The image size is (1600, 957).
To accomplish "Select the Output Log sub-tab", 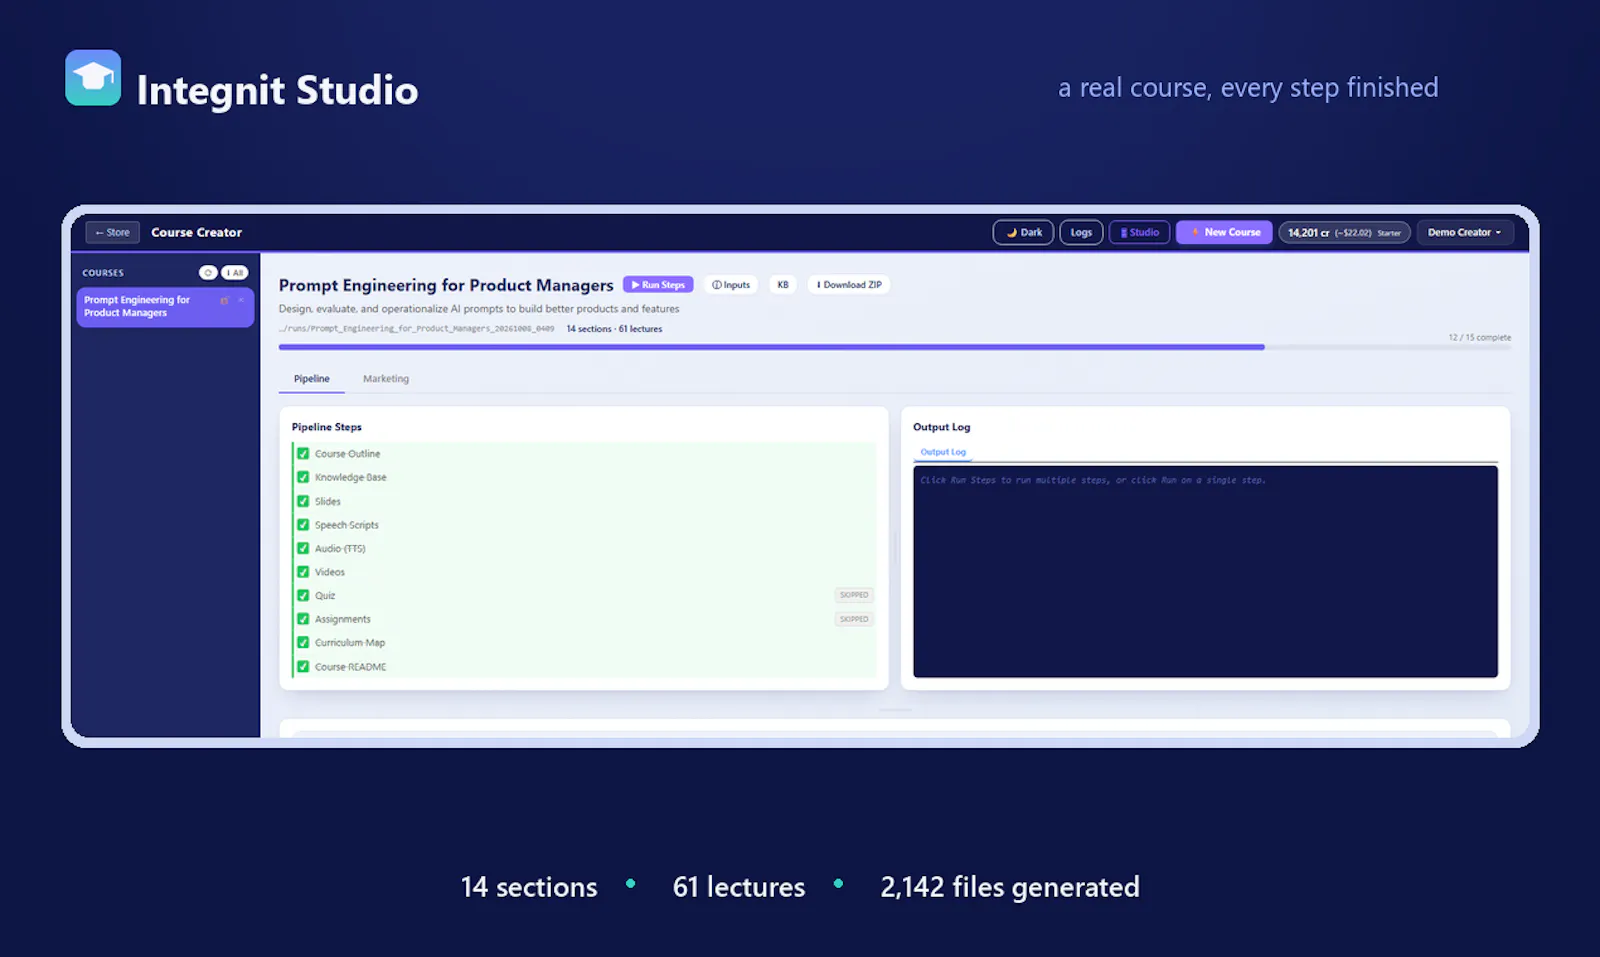I will click(x=943, y=452).
